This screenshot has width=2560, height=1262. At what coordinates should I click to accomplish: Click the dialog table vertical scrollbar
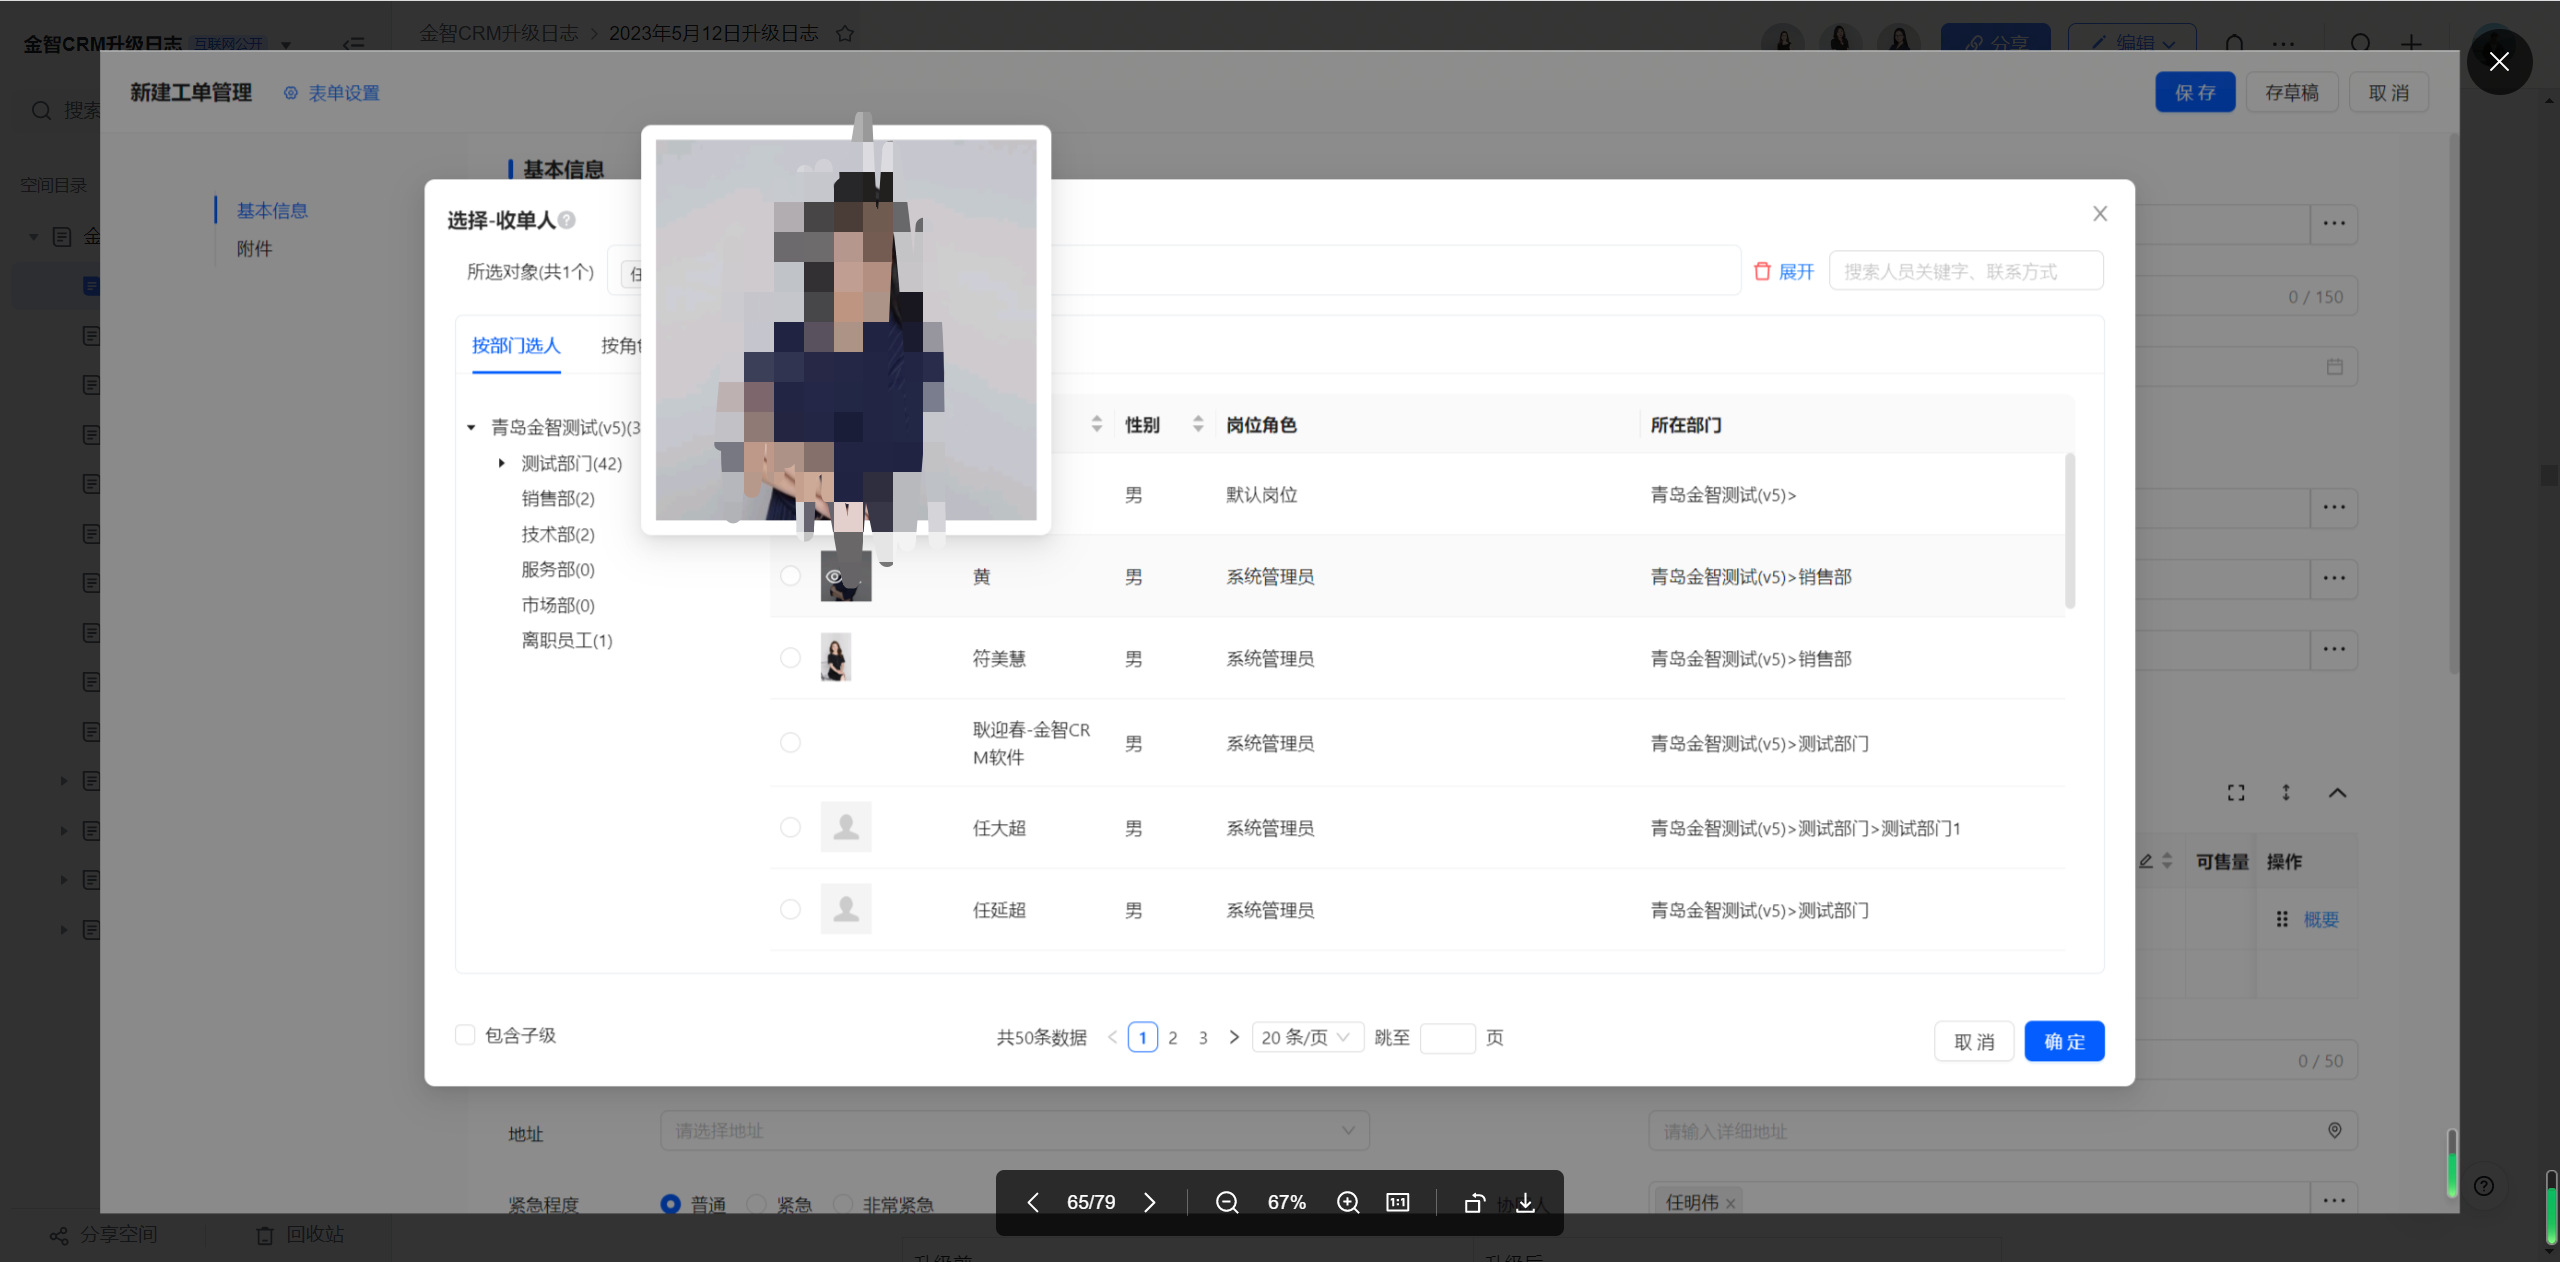[x=2069, y=530]
